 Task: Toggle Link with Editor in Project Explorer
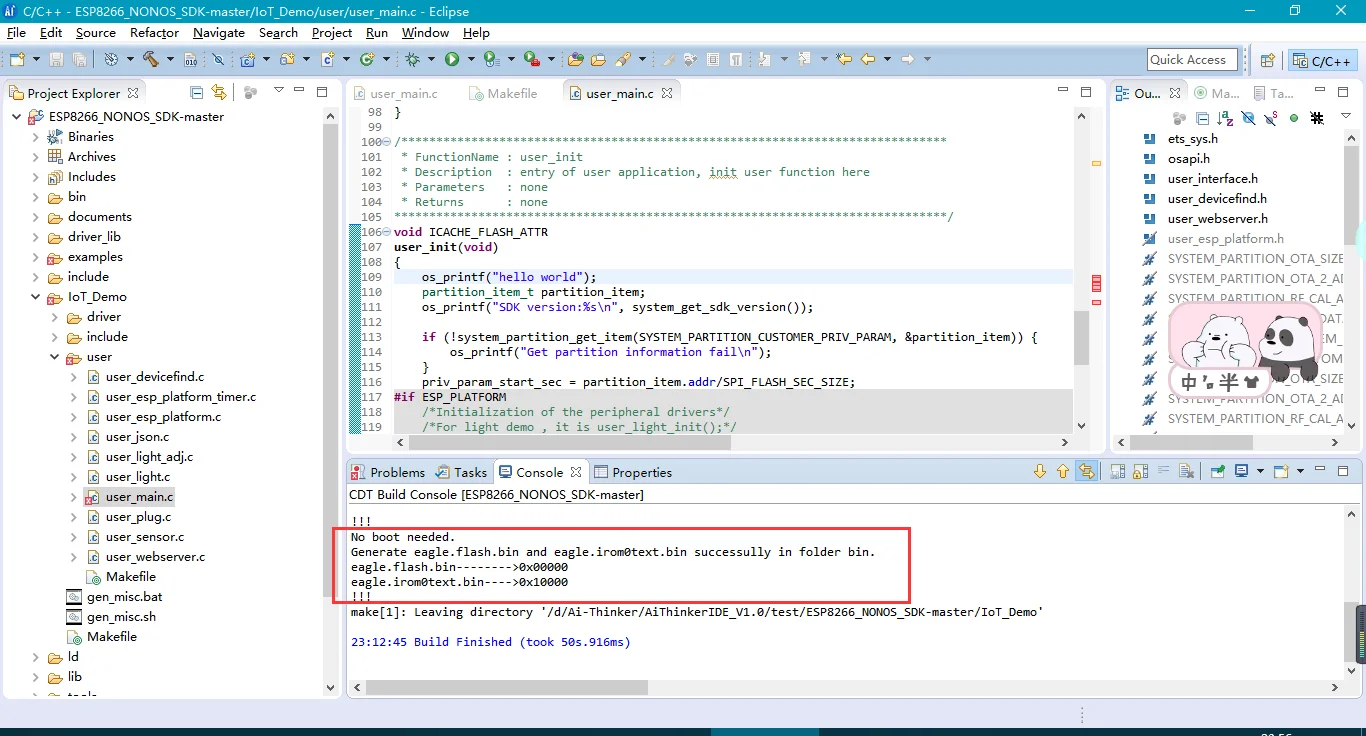click(x=219, y=93)
